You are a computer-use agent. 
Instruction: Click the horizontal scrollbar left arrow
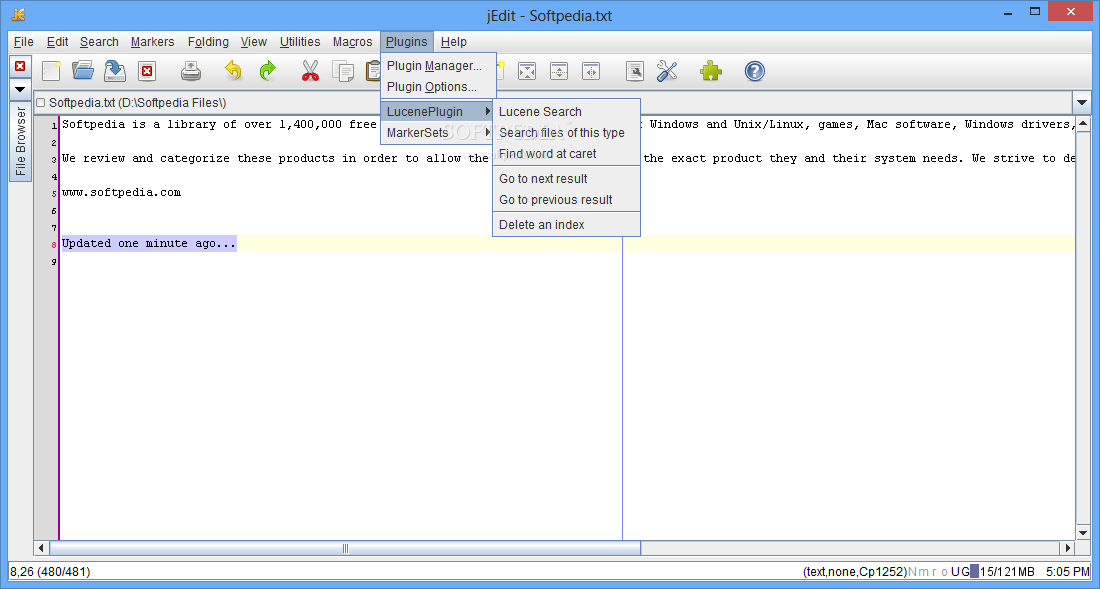click(x=41, y=548)
